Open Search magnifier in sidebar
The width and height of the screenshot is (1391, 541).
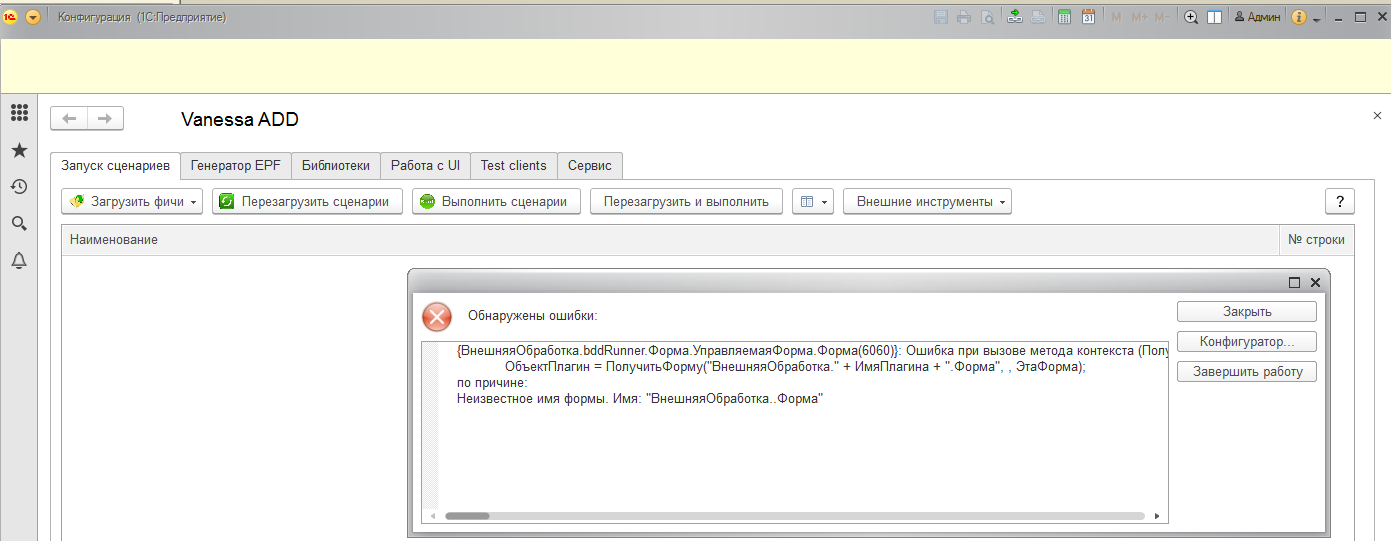19,224
